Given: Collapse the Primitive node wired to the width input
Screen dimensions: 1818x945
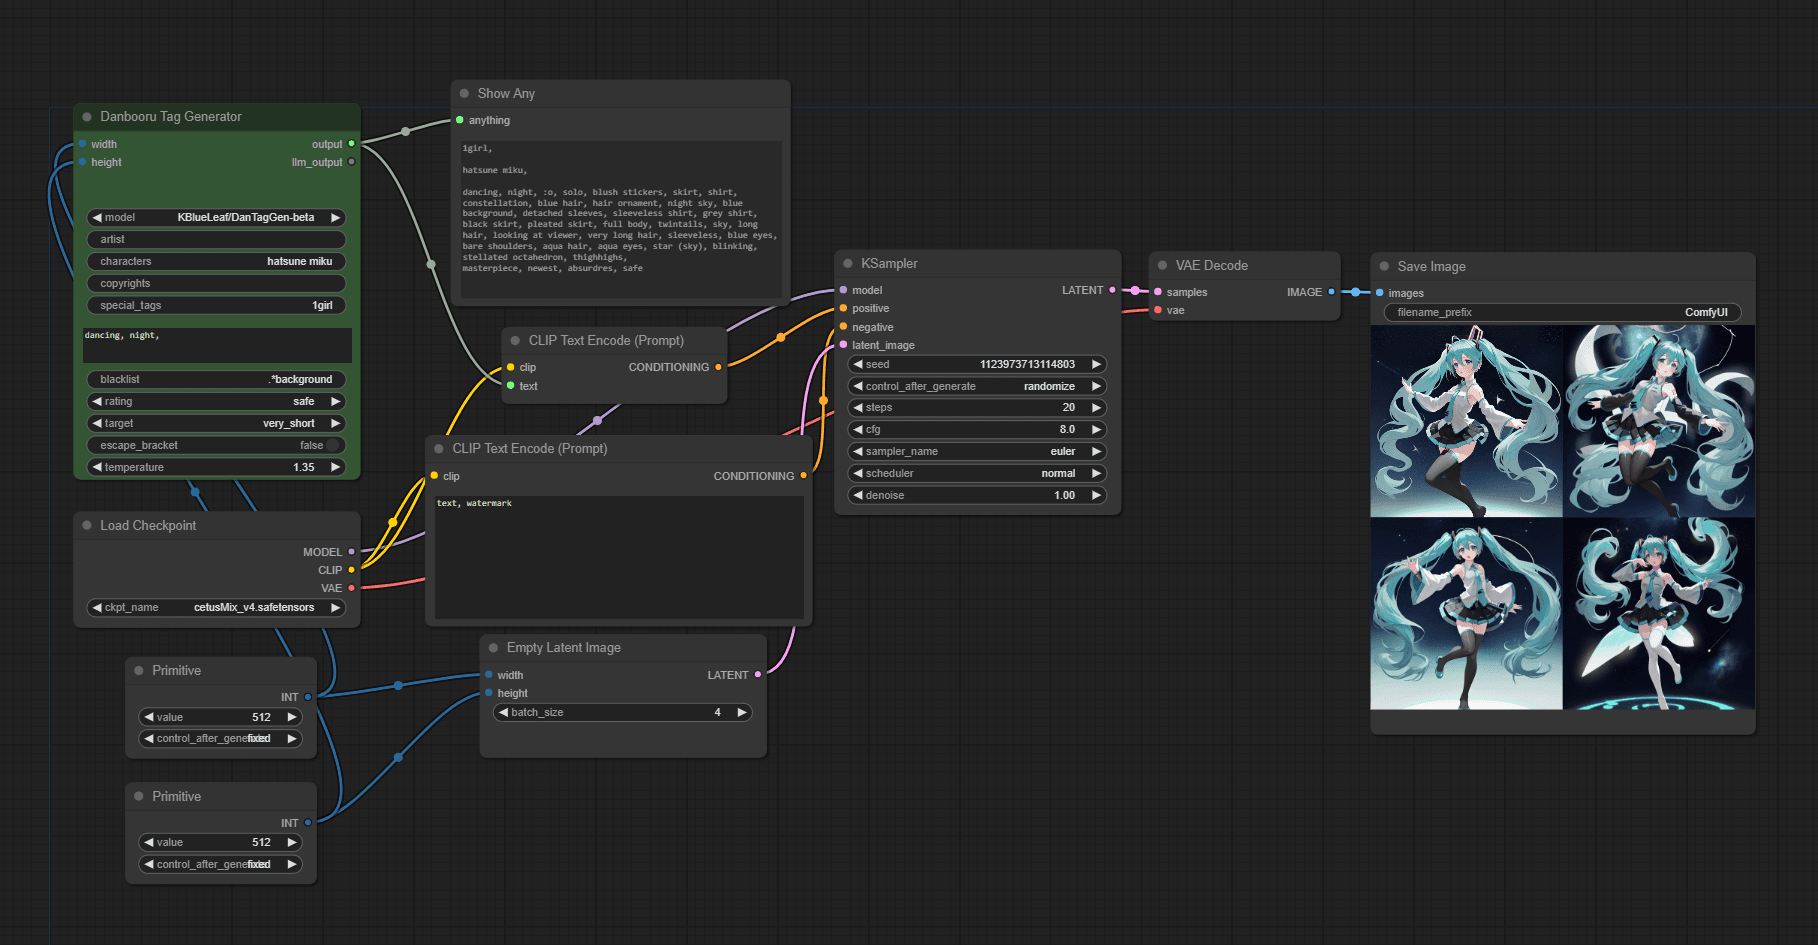Looking at the screenshot, I should tap(139, 671).
